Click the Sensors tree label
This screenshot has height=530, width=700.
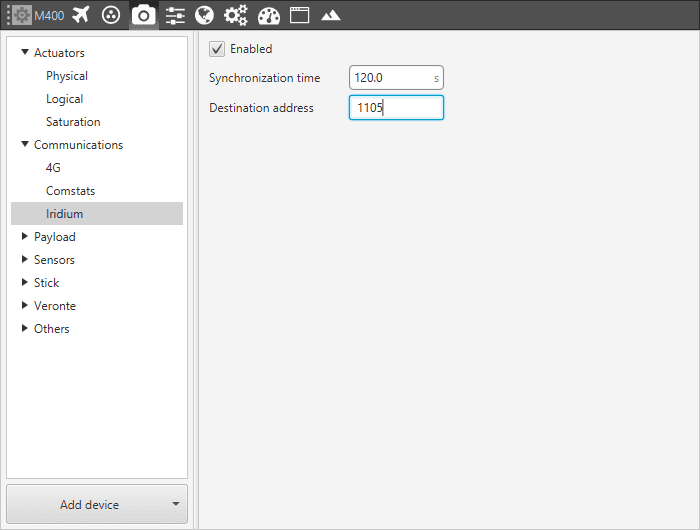(x=54, y=260)
